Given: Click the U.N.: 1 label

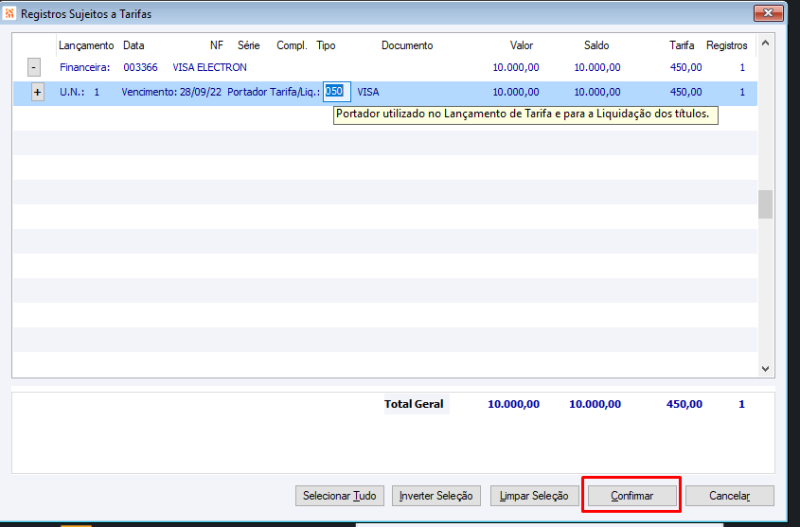Looking at the screenshot, I should (80, 92).
